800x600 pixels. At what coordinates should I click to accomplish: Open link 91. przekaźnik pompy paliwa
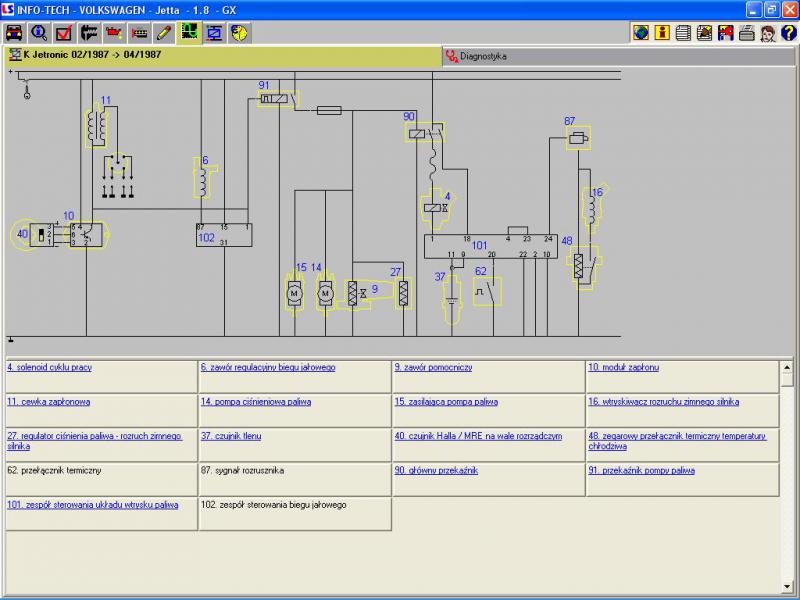pyautogui.click(x=641, y=470)
